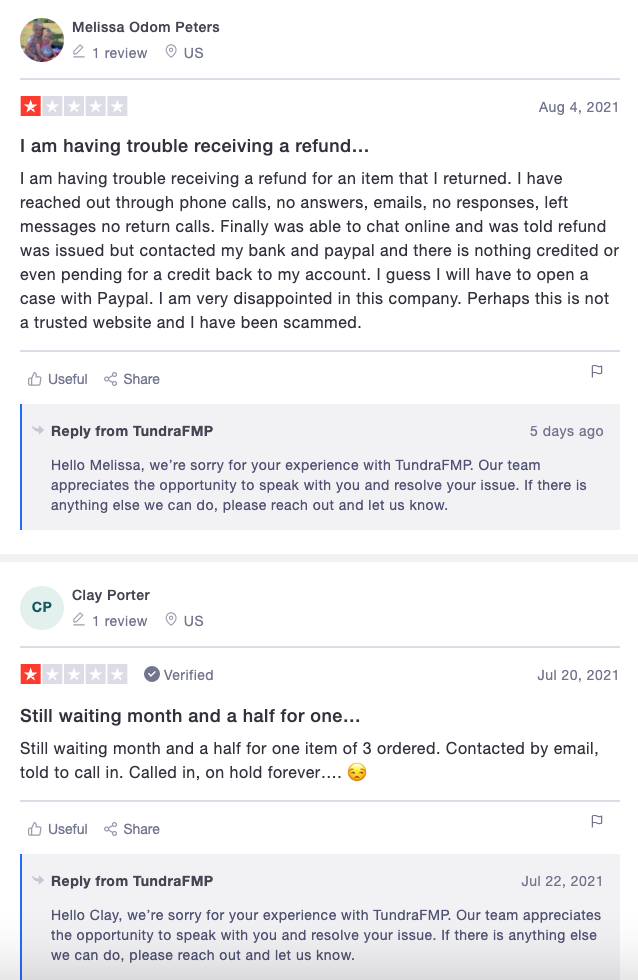Click Melissa Odom Peters' profile photo
The width and height of the screenshot is (638, 980).
click(x=42, y=40)
